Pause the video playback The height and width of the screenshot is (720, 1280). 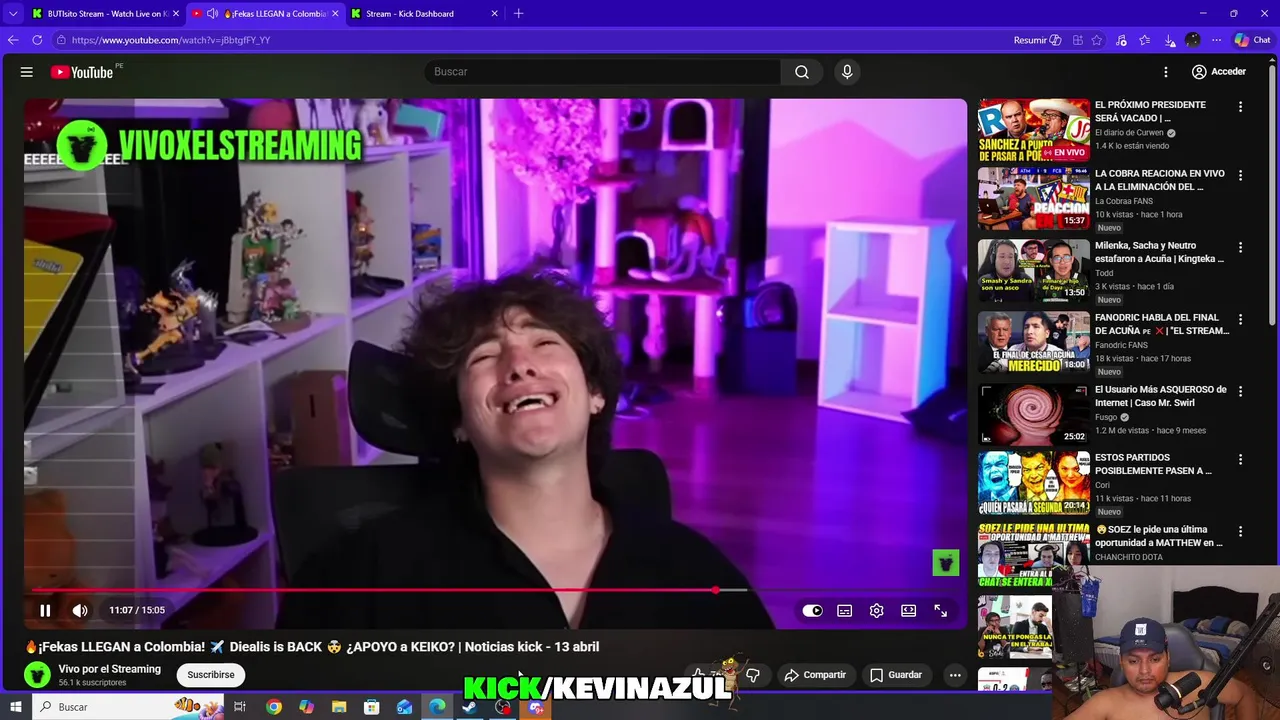[x=45, y=610]
